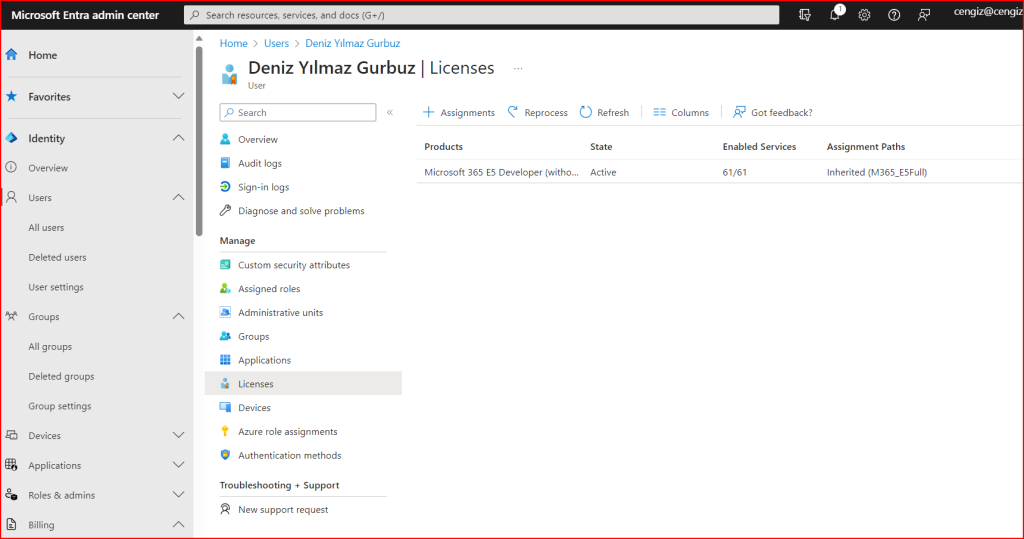Click the Copilot/portal icon in top bar

click(805, 15)
